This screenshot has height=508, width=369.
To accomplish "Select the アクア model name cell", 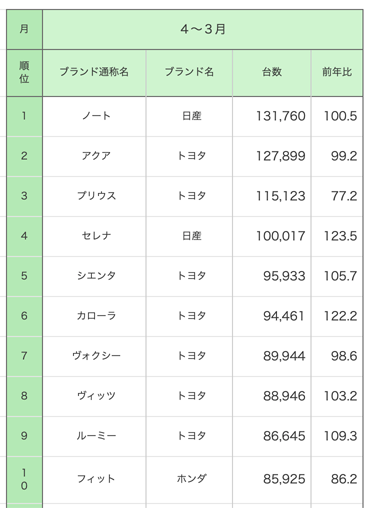I will (94, 156).
